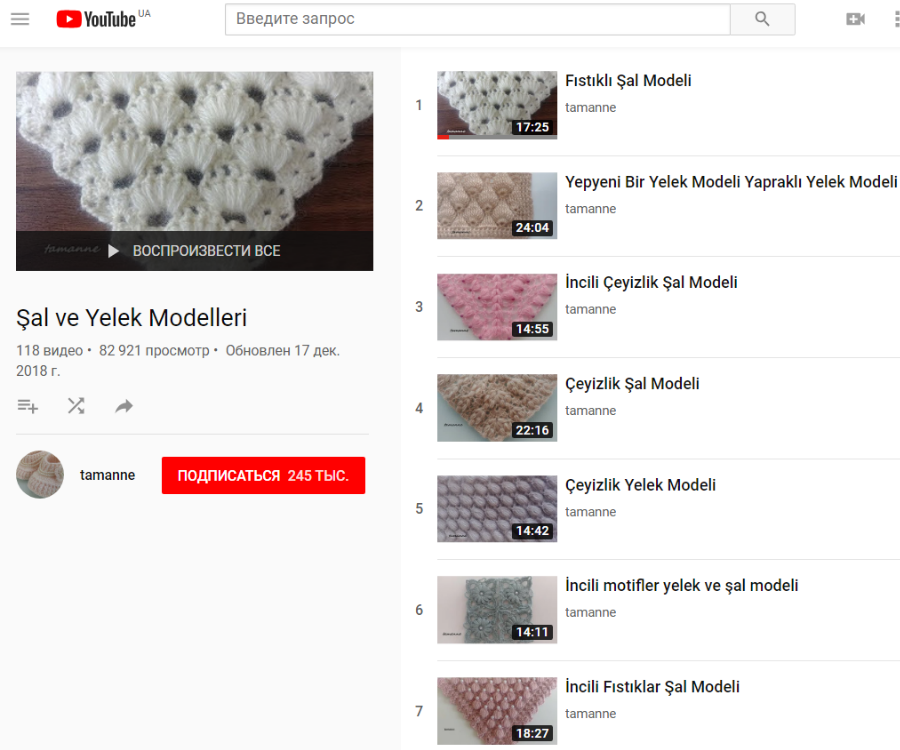Select İncili motifler yelek ve şal thumbnail
The image size is (900, 750).
click(497, 610)
